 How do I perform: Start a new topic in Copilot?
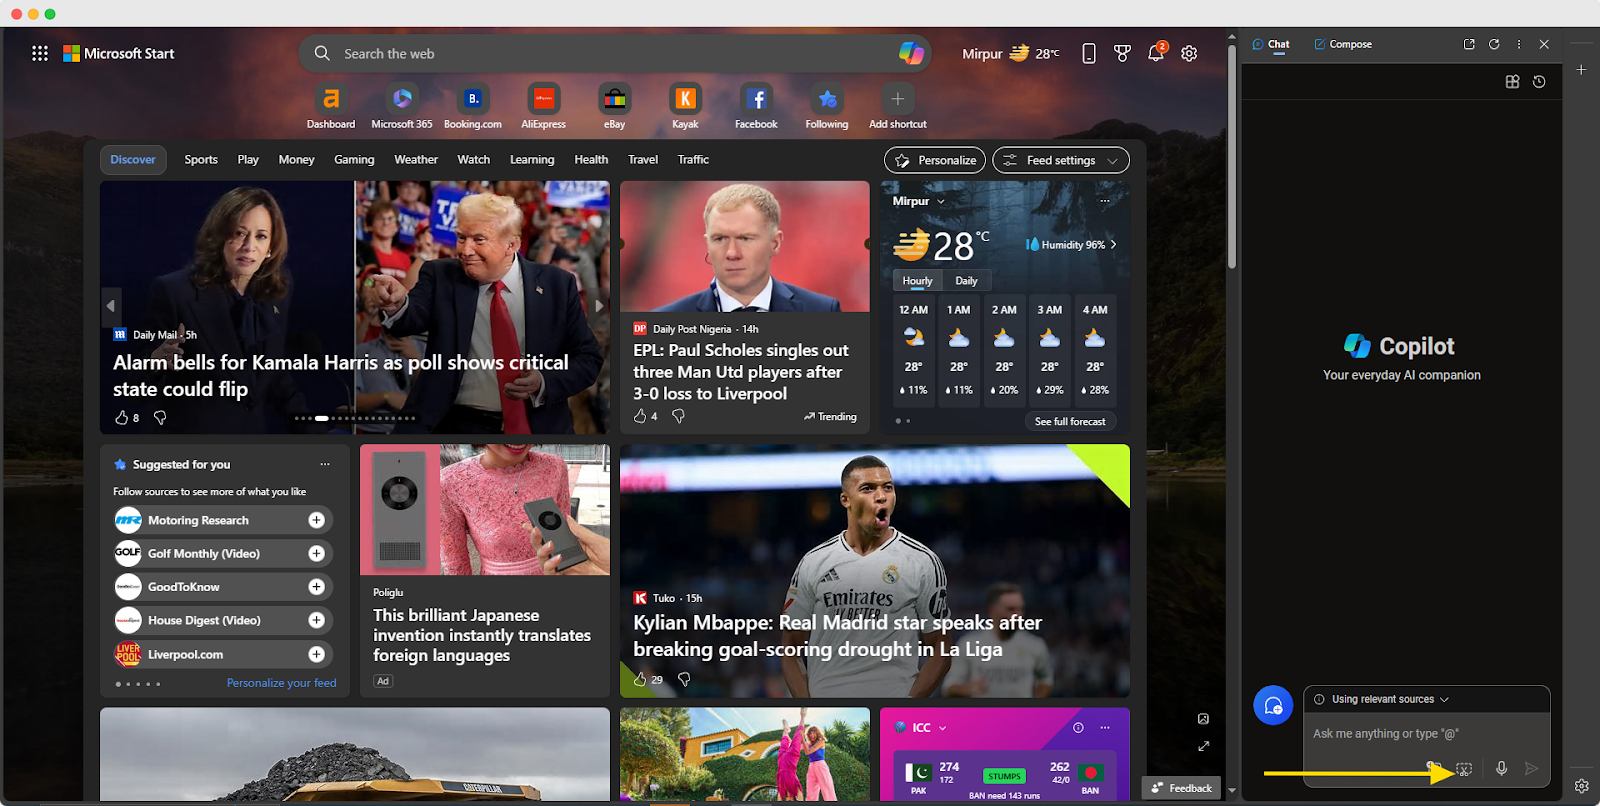(x=1273, y=705)
